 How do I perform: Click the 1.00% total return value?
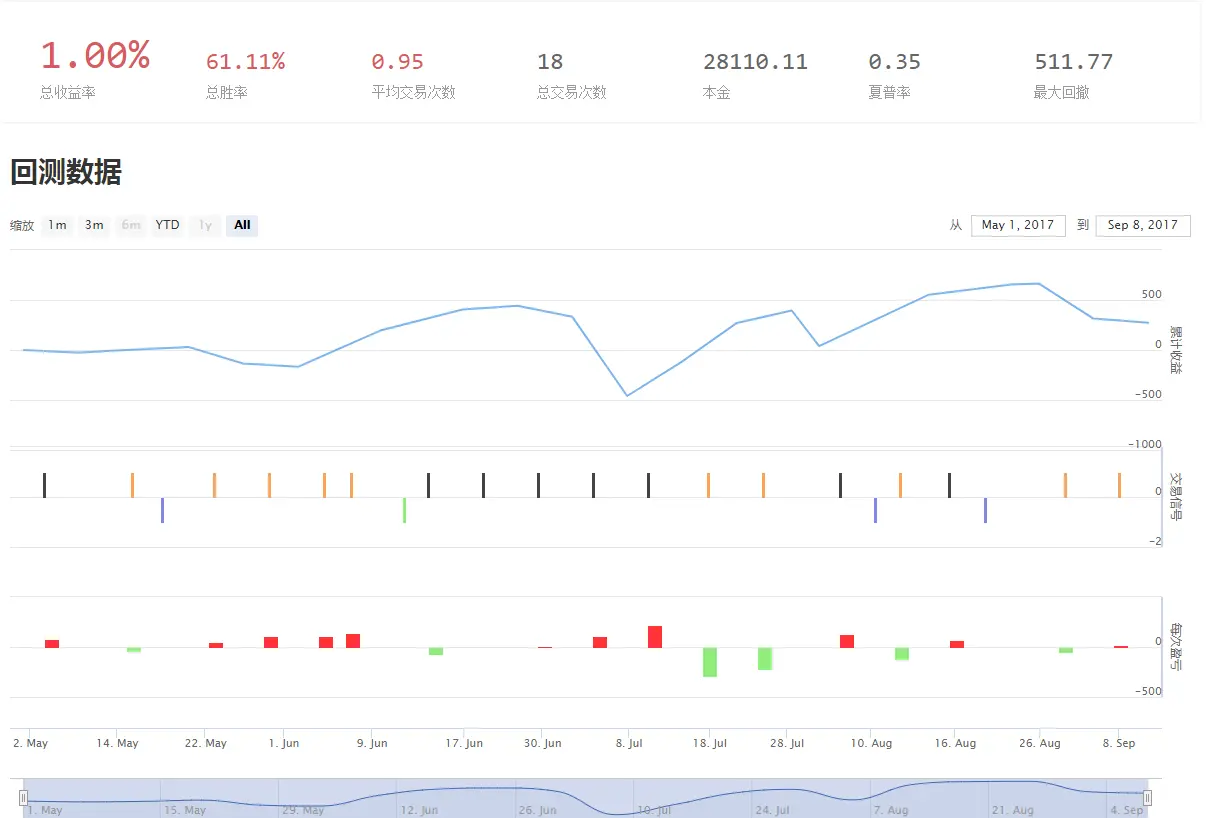pyautogui.click(x=95, y=56)
